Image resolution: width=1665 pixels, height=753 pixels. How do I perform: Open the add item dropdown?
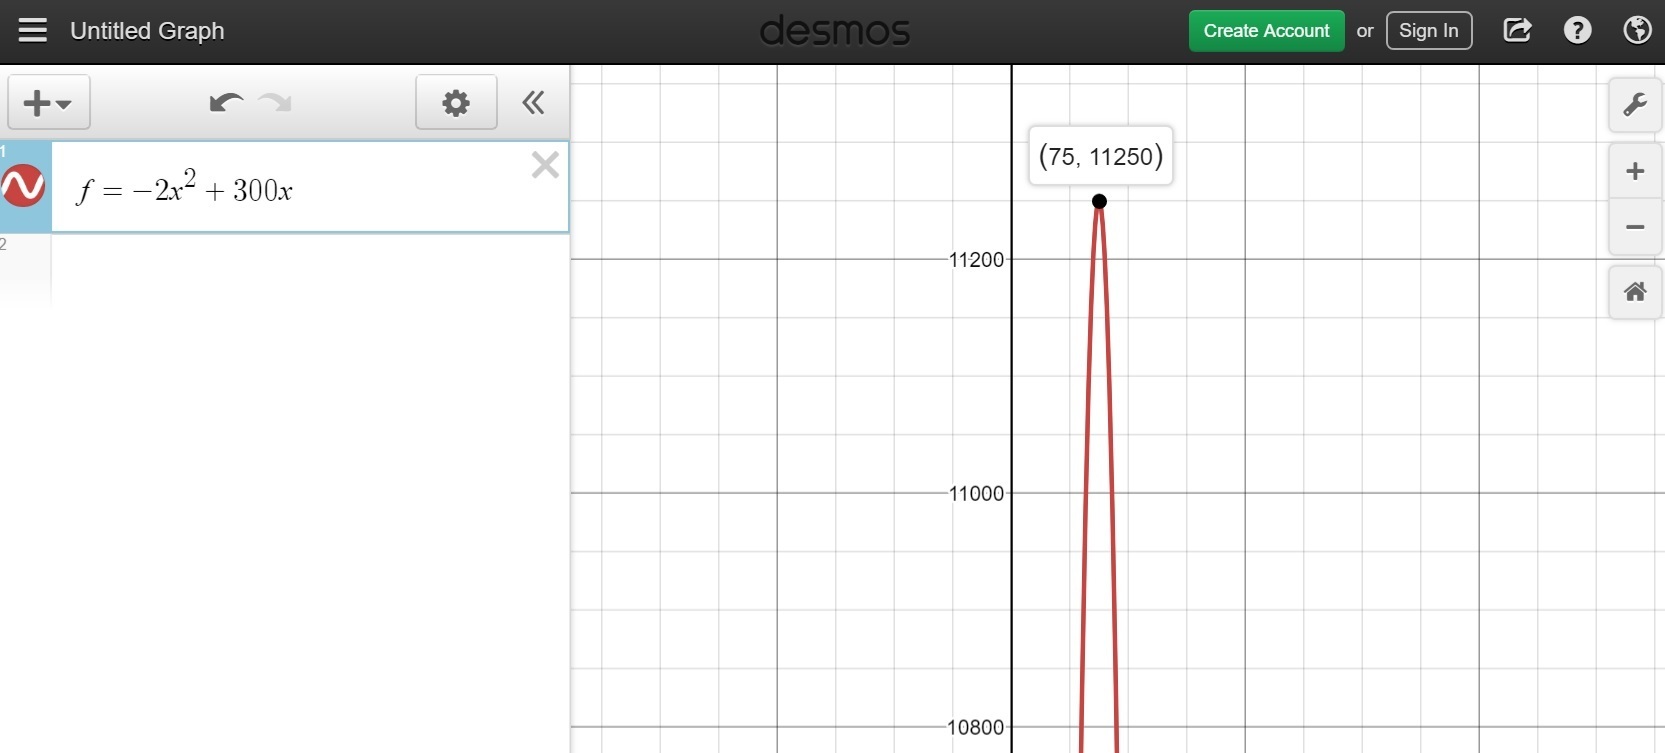pos(49,102)
